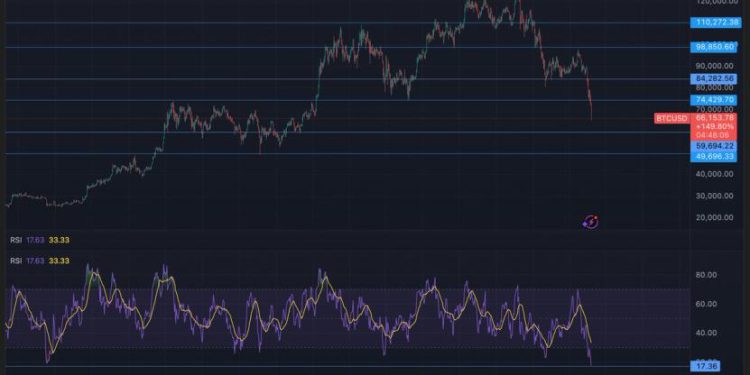Click the 20,000.00 price axis value

click(x=714, y=218)
